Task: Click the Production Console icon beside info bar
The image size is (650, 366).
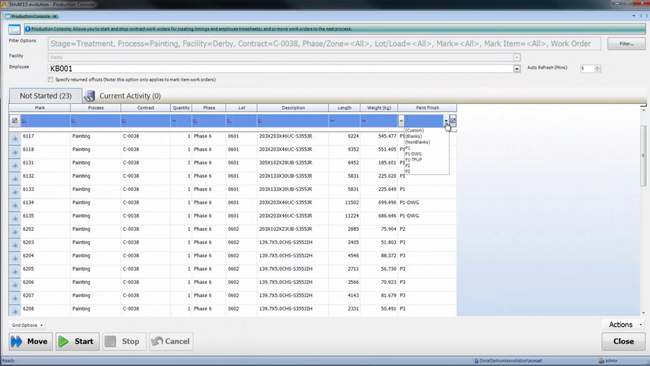Action: tap(14, 29)
